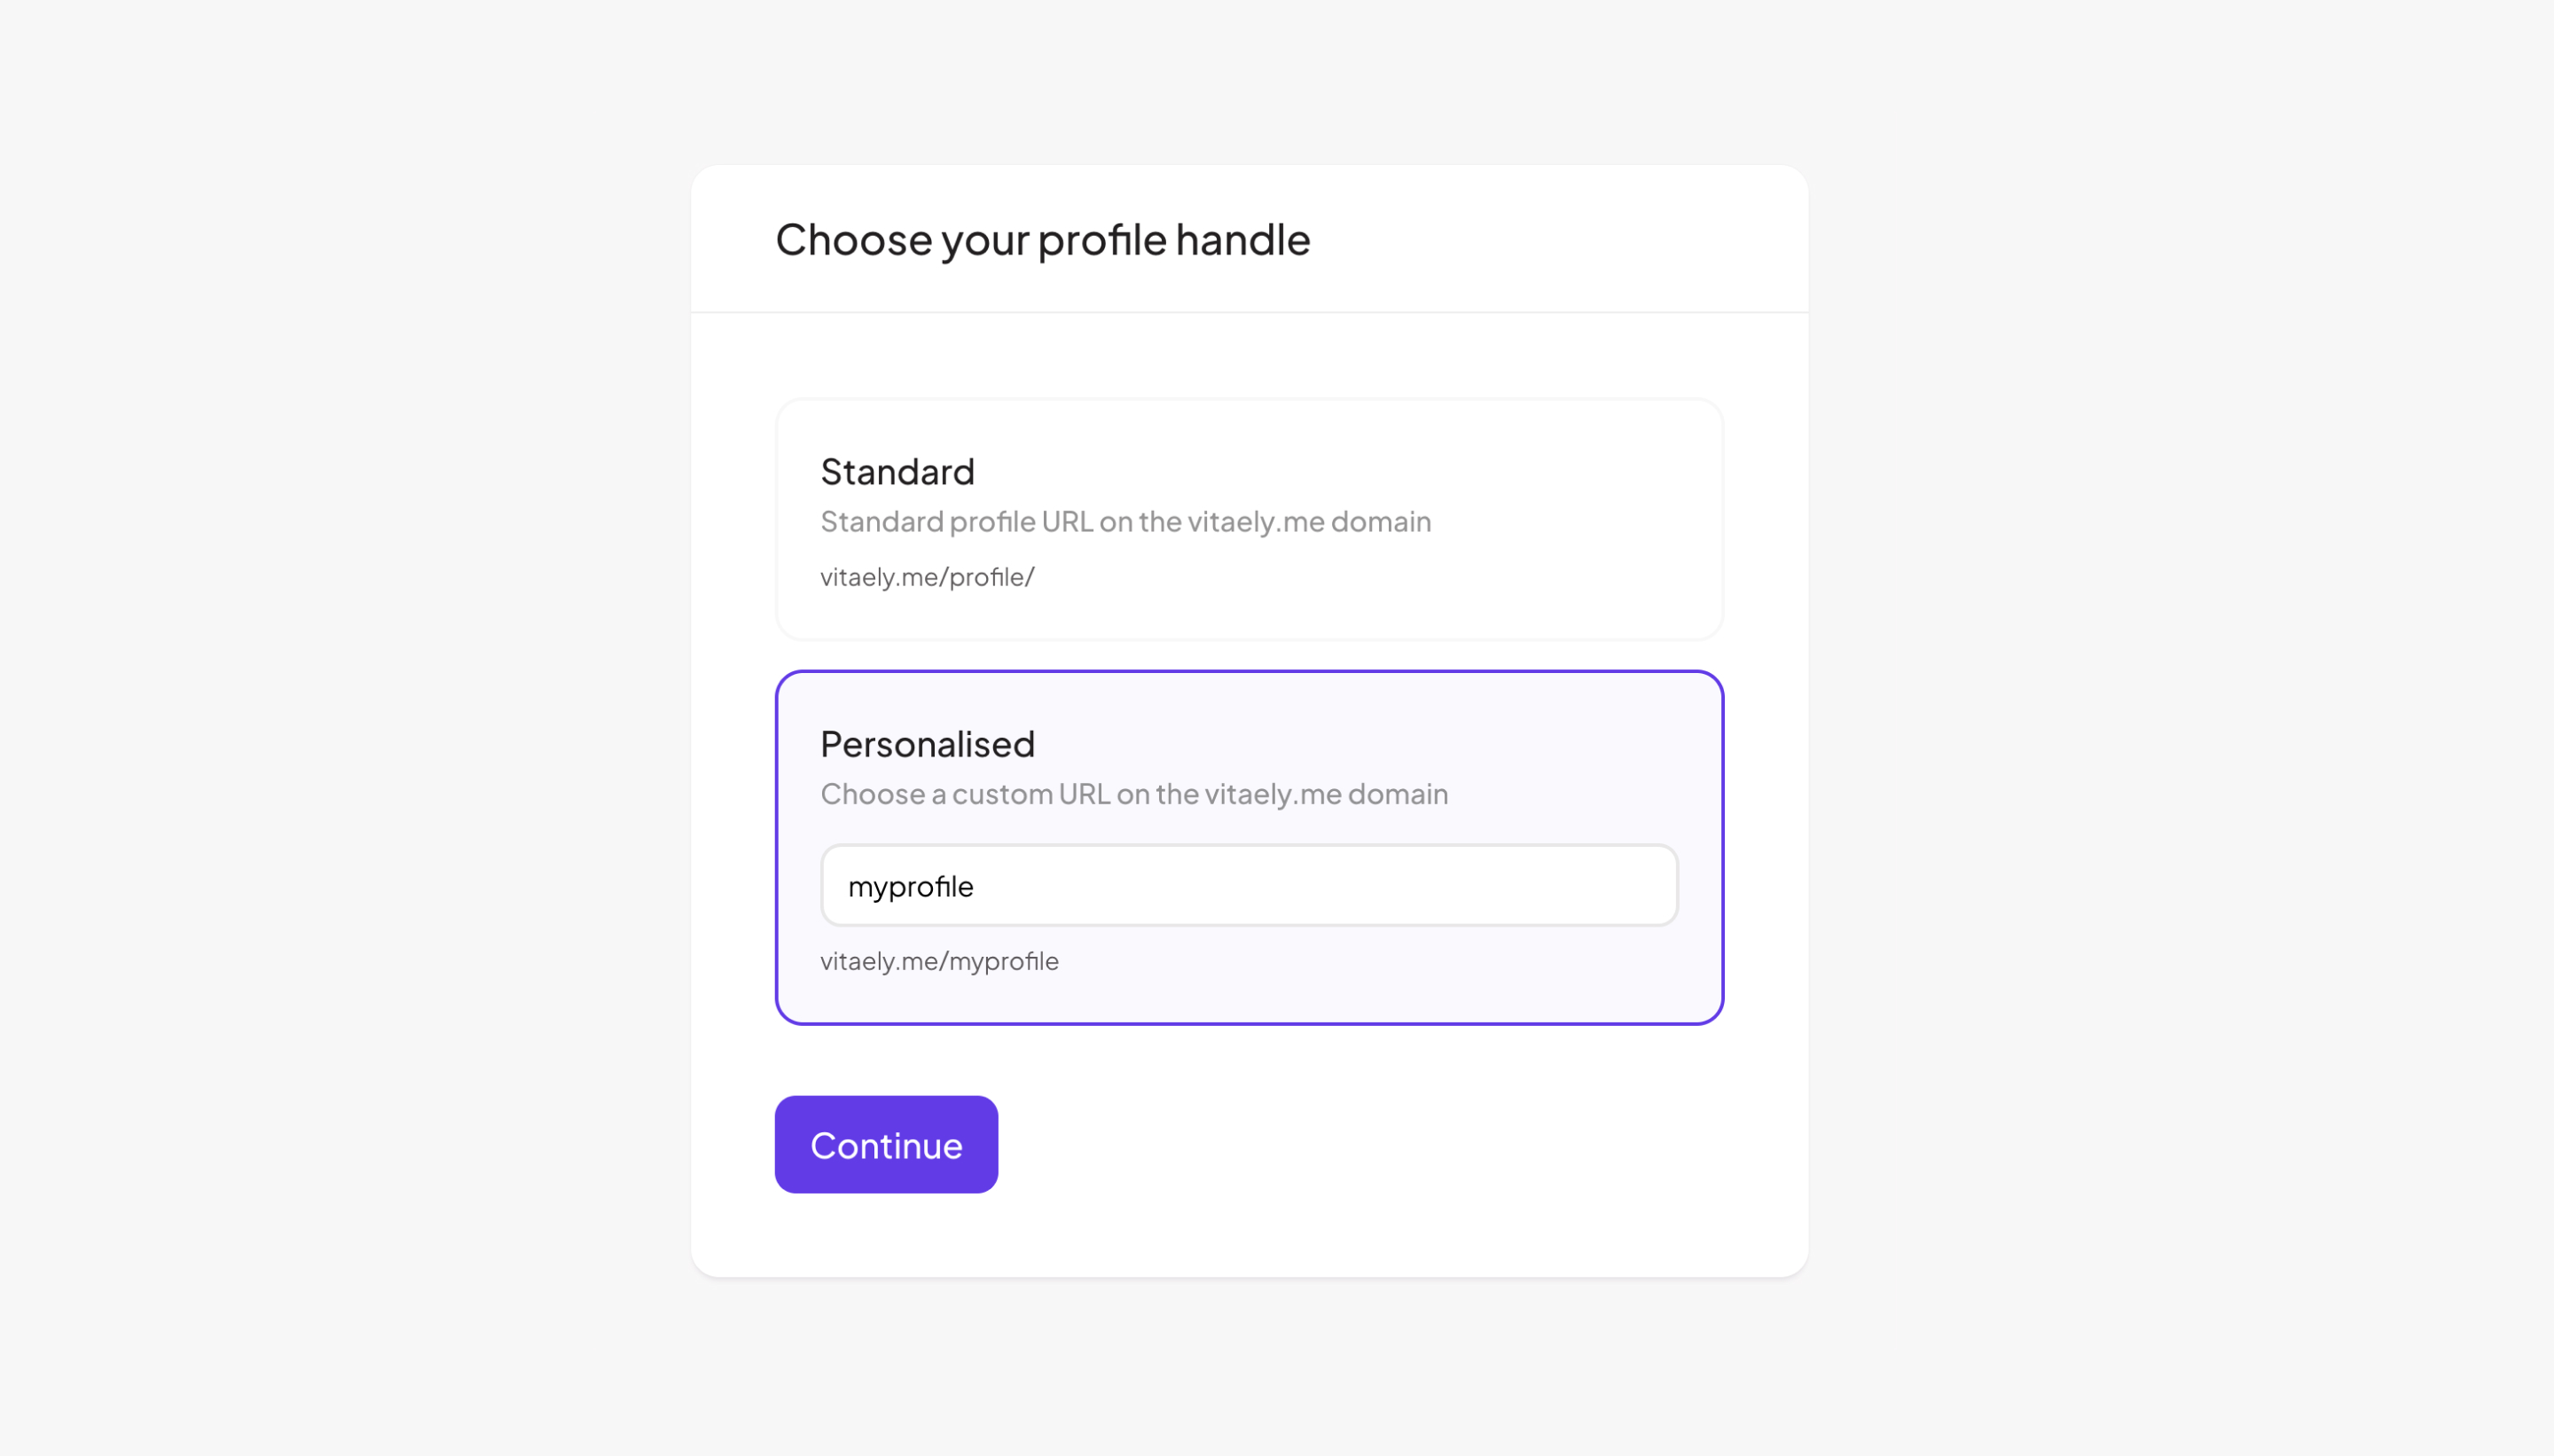Viewport: 2554px width, 1456px height.
Task: Click the 'Personalised' option title
Action: pyautogui.click(x=927, y=744)
